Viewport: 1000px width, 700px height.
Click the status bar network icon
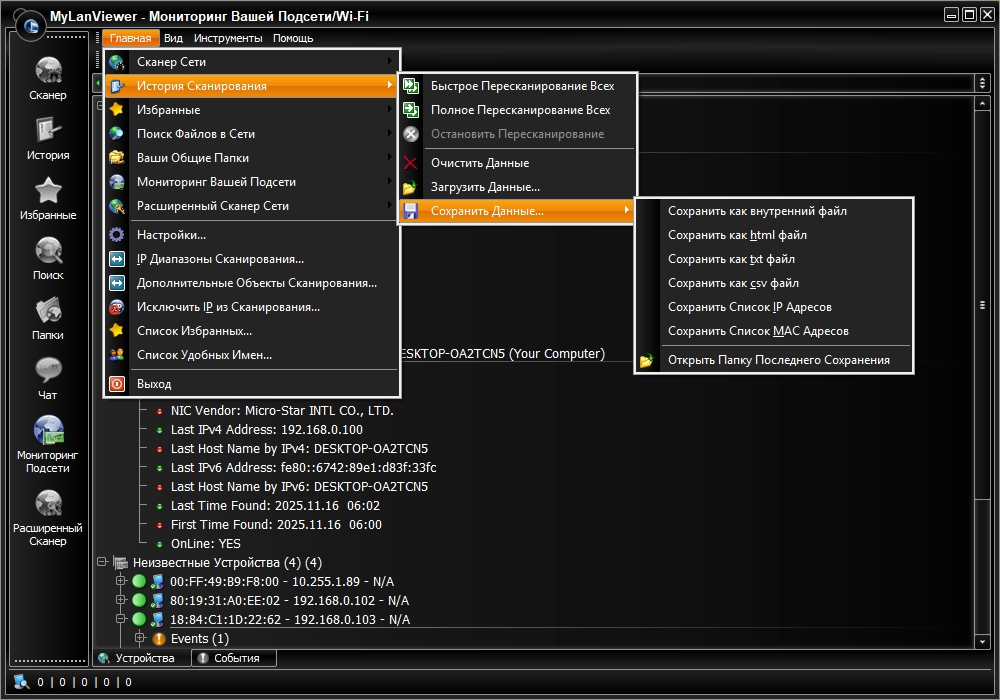[21, 682]
